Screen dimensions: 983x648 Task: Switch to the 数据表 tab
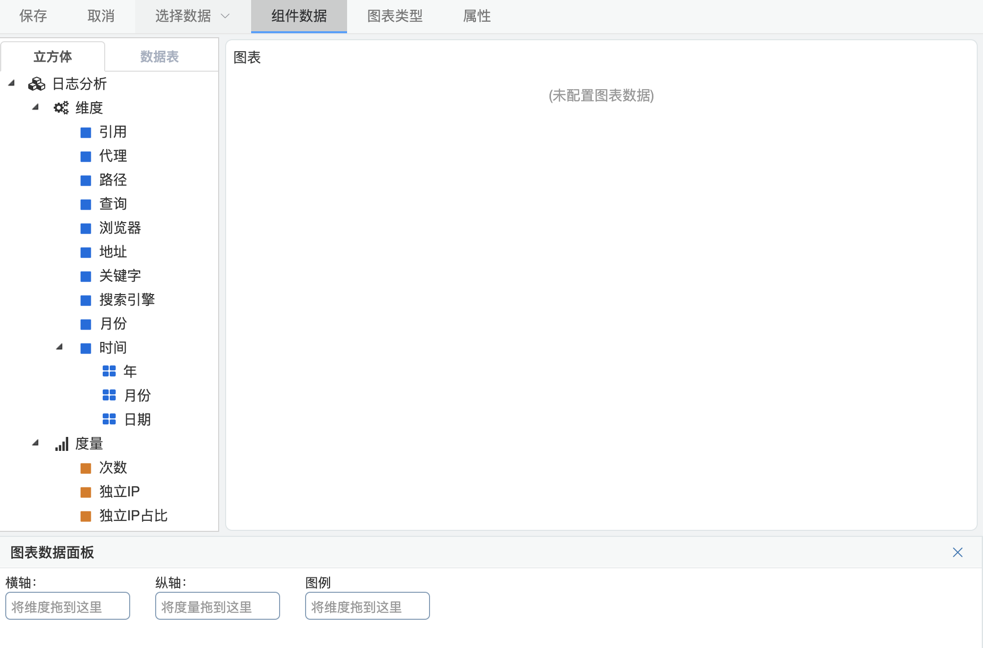[x=159, y=57]
